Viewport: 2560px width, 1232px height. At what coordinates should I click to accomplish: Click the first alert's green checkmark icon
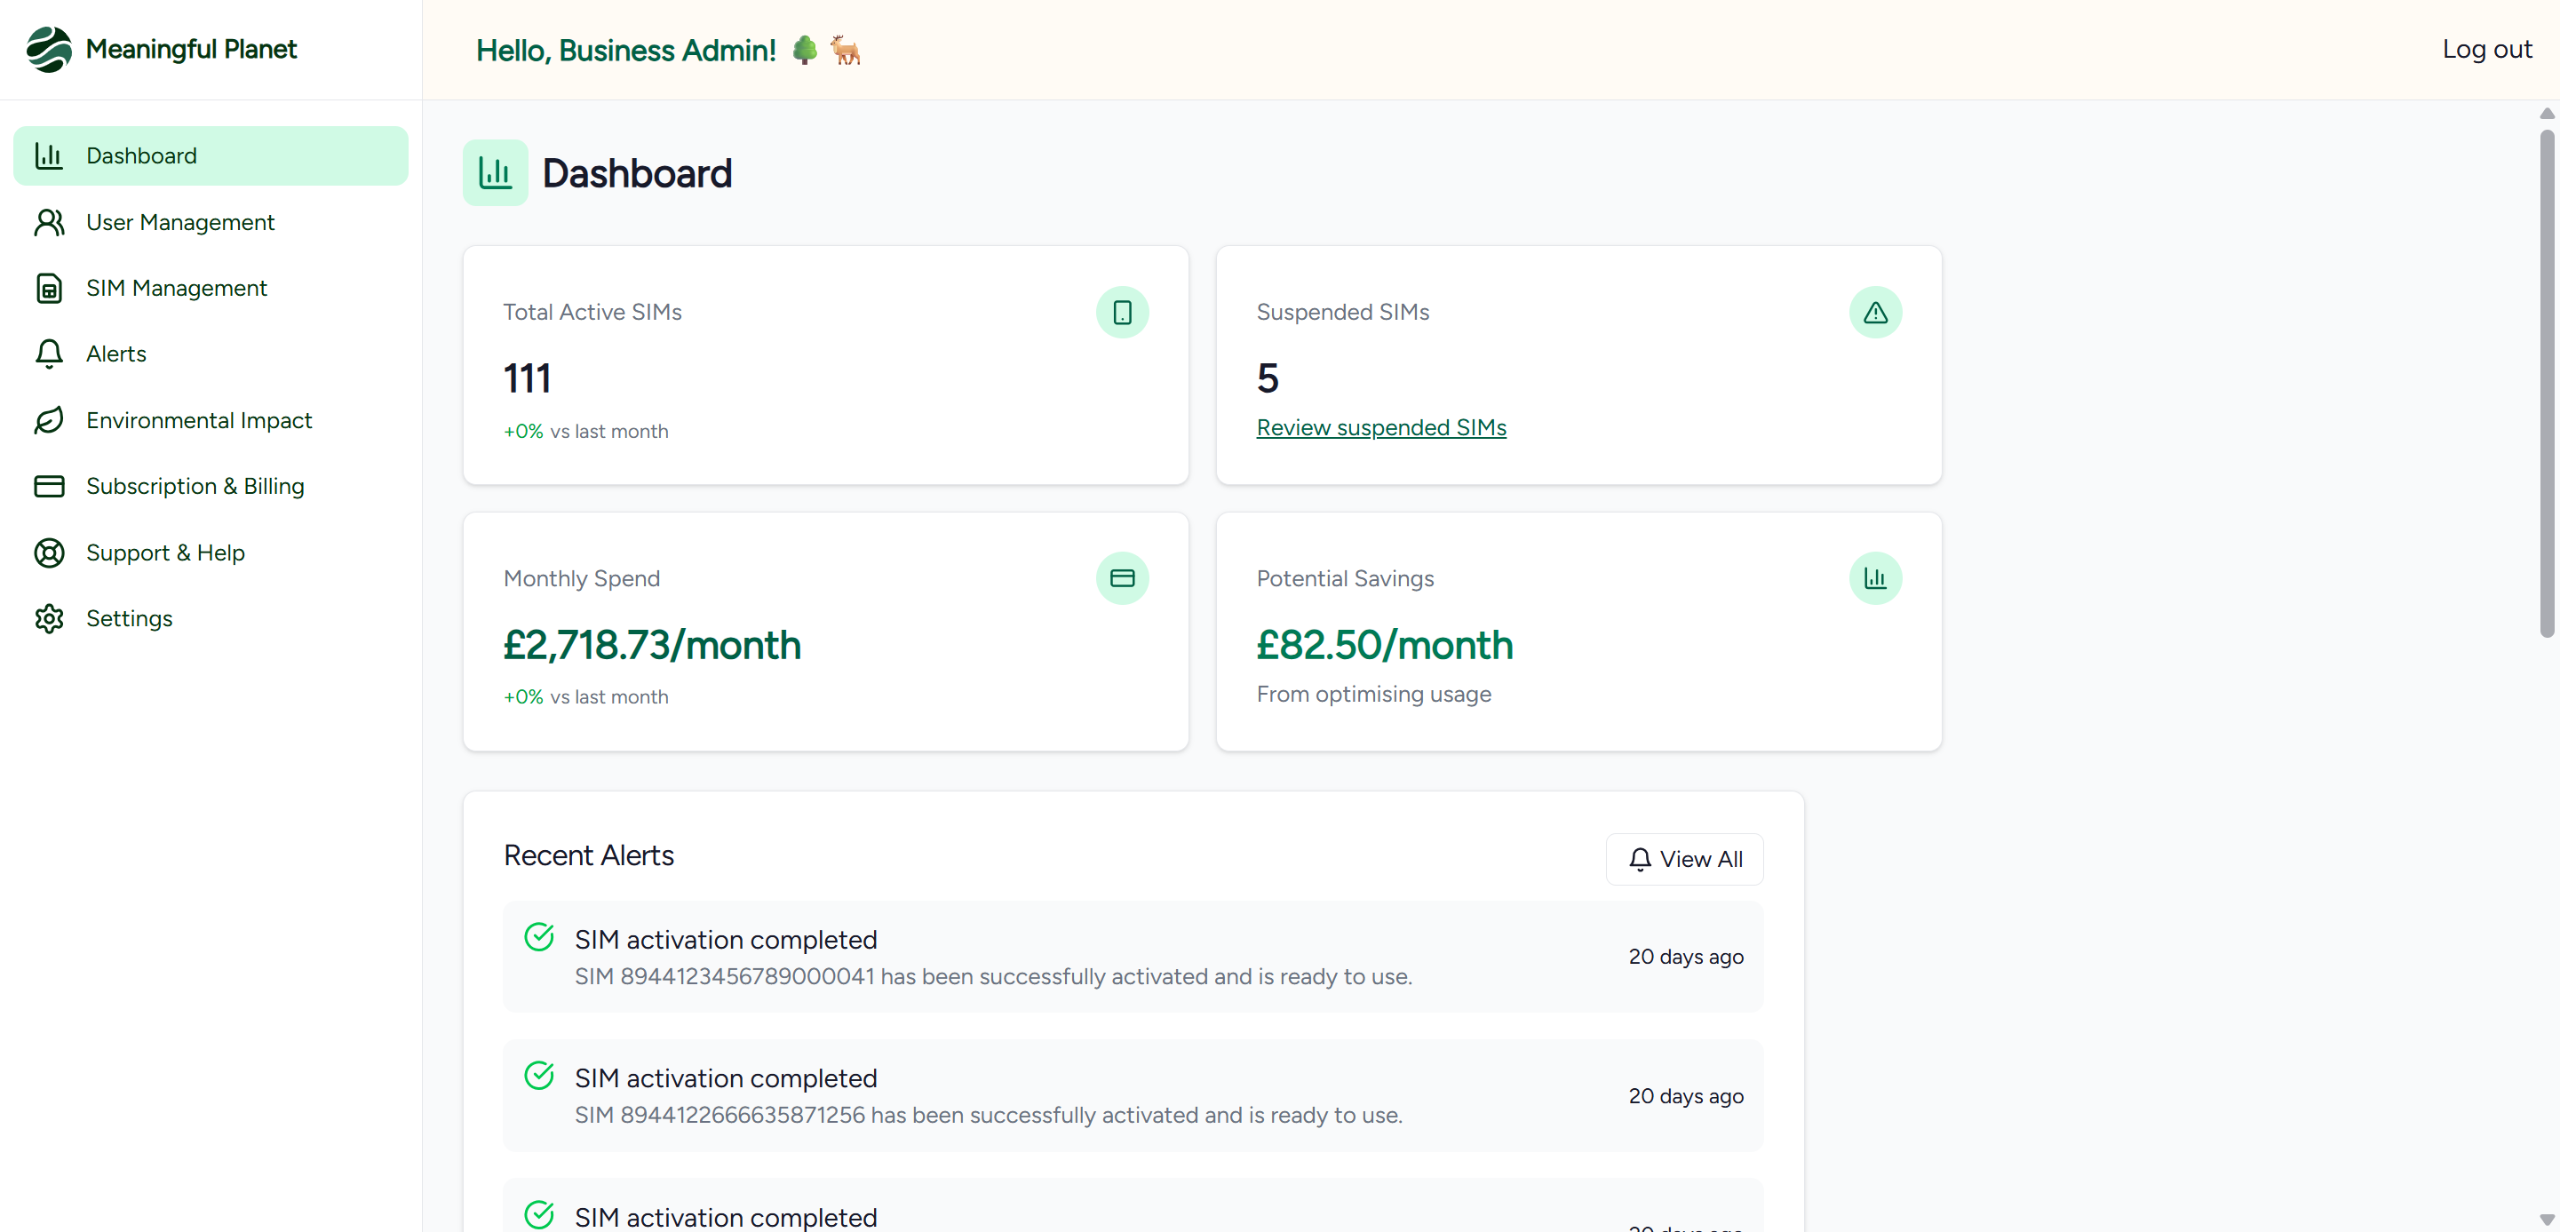click(x=539, y=937)
